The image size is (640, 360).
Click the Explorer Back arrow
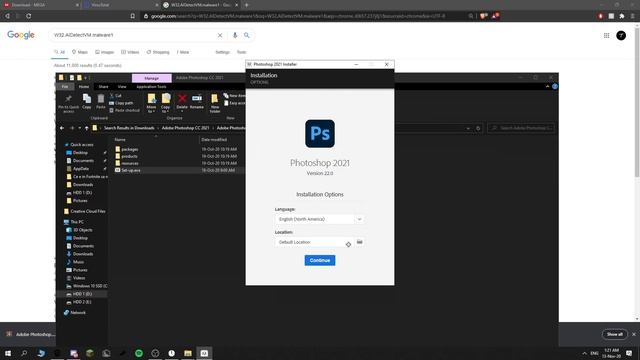(x=62, y=128)
